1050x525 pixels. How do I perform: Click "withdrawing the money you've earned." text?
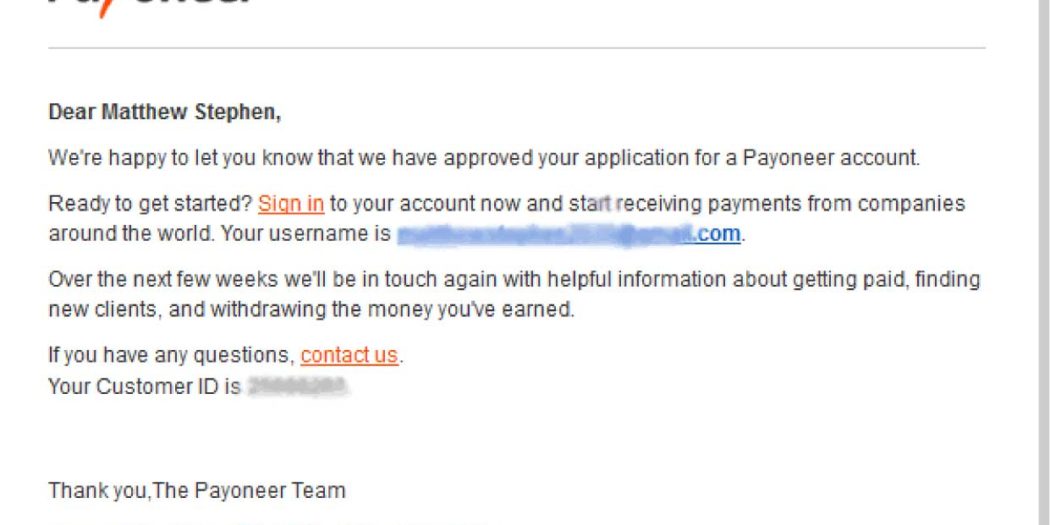tap(392, 310)
